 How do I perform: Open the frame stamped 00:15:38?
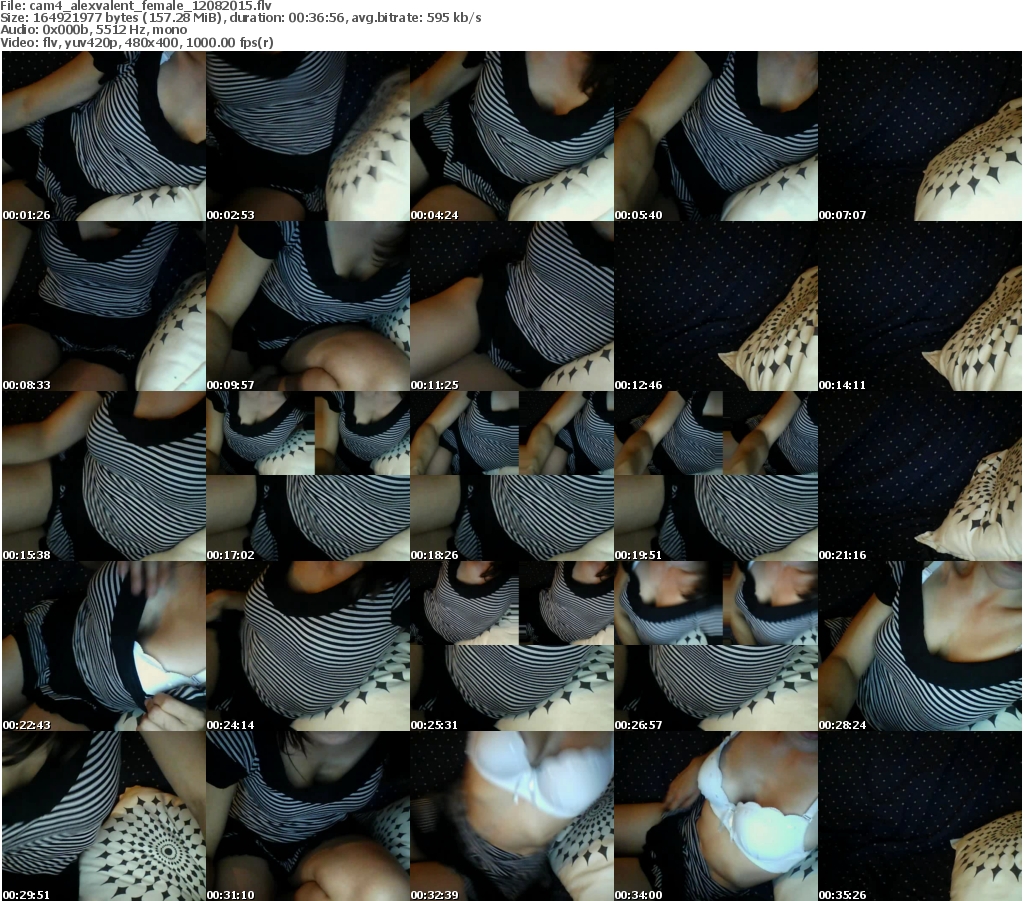click(104, 477)
